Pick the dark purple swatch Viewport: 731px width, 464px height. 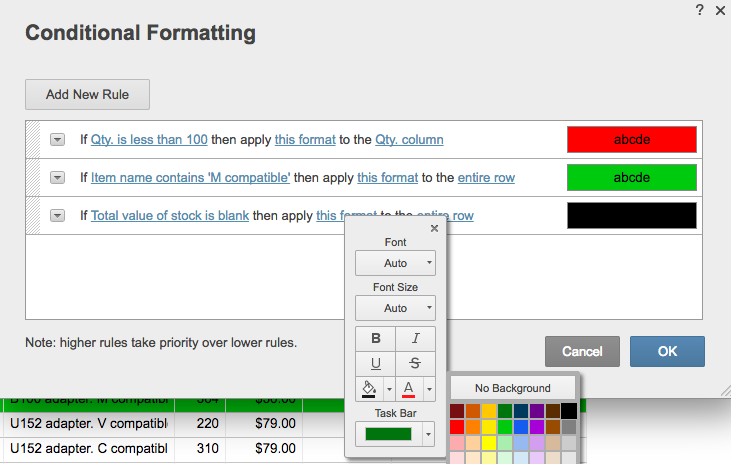pyautogui.click(x=537, y=411)
